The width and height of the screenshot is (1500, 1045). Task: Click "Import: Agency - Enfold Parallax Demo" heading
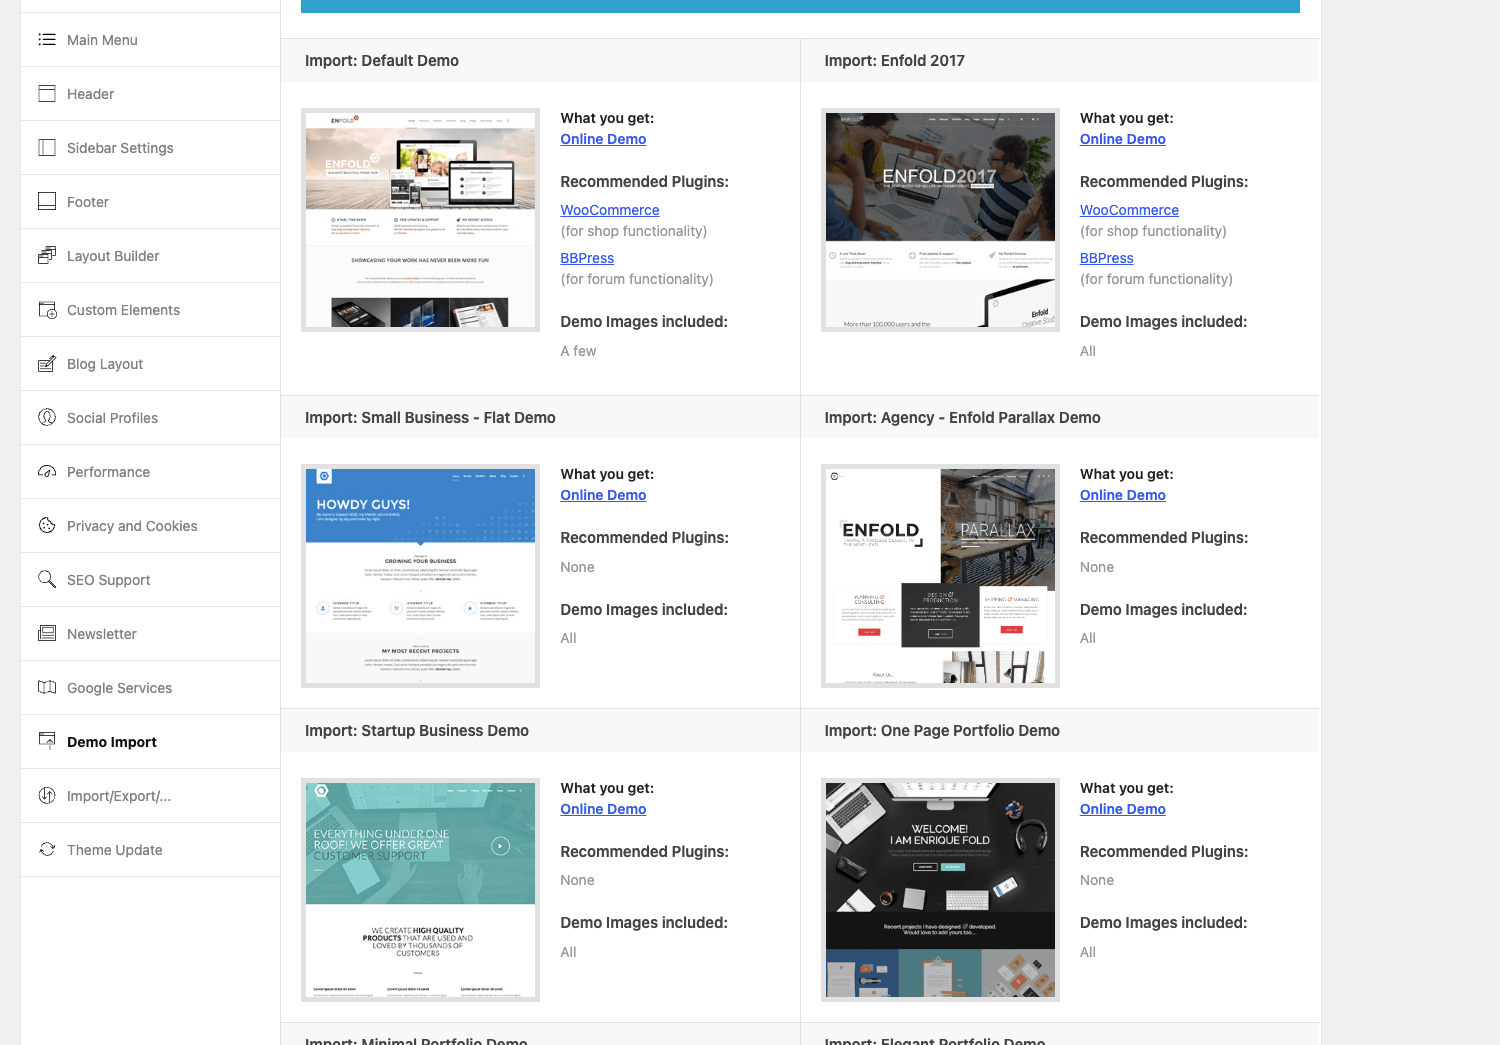962,418
